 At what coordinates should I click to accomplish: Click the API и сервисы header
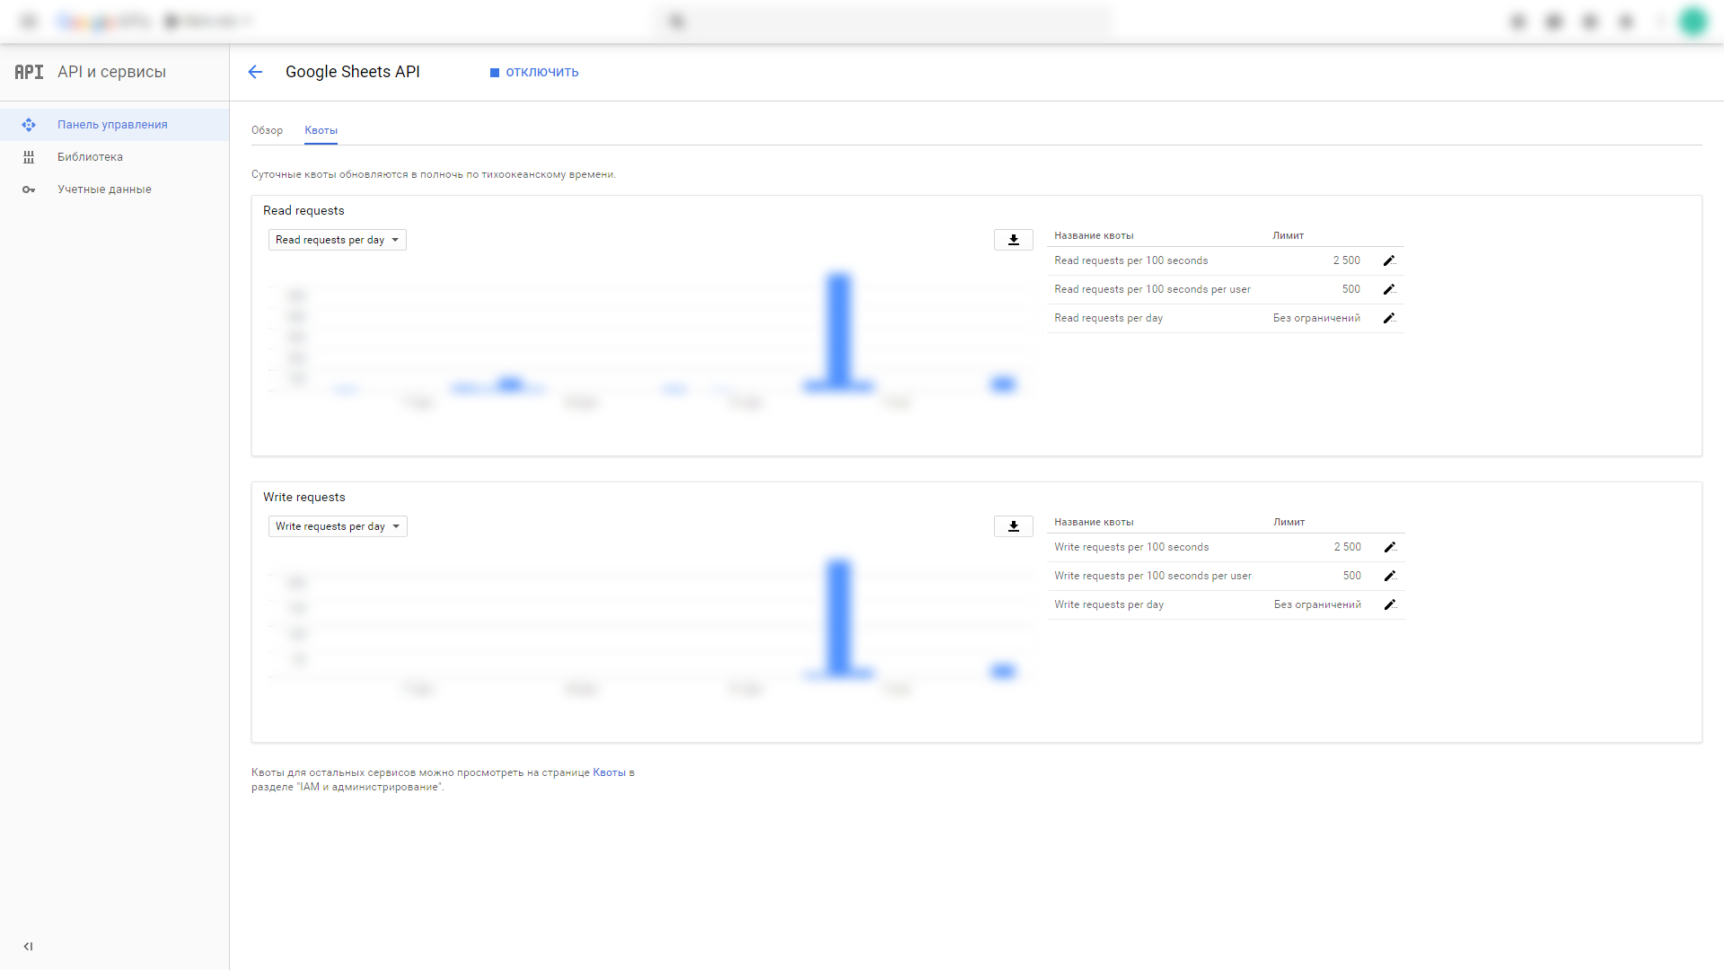(112, 72)
